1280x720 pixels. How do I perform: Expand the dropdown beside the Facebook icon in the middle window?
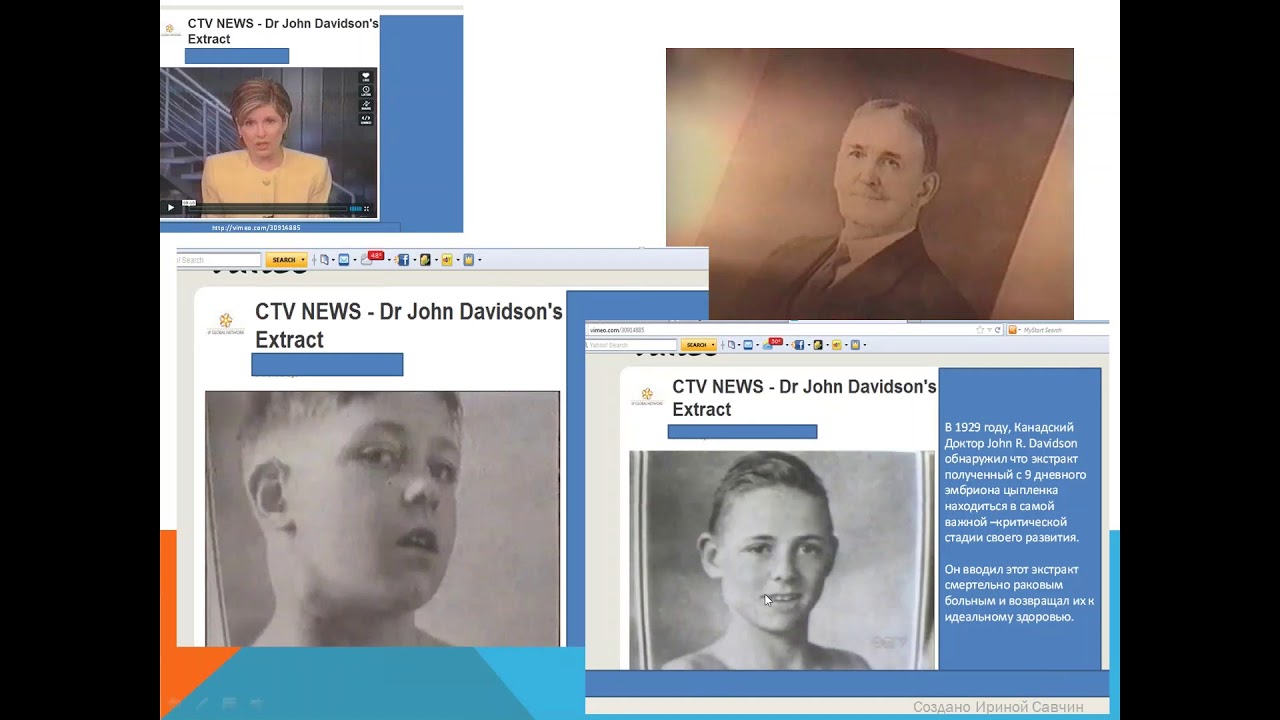click(414, 260)
